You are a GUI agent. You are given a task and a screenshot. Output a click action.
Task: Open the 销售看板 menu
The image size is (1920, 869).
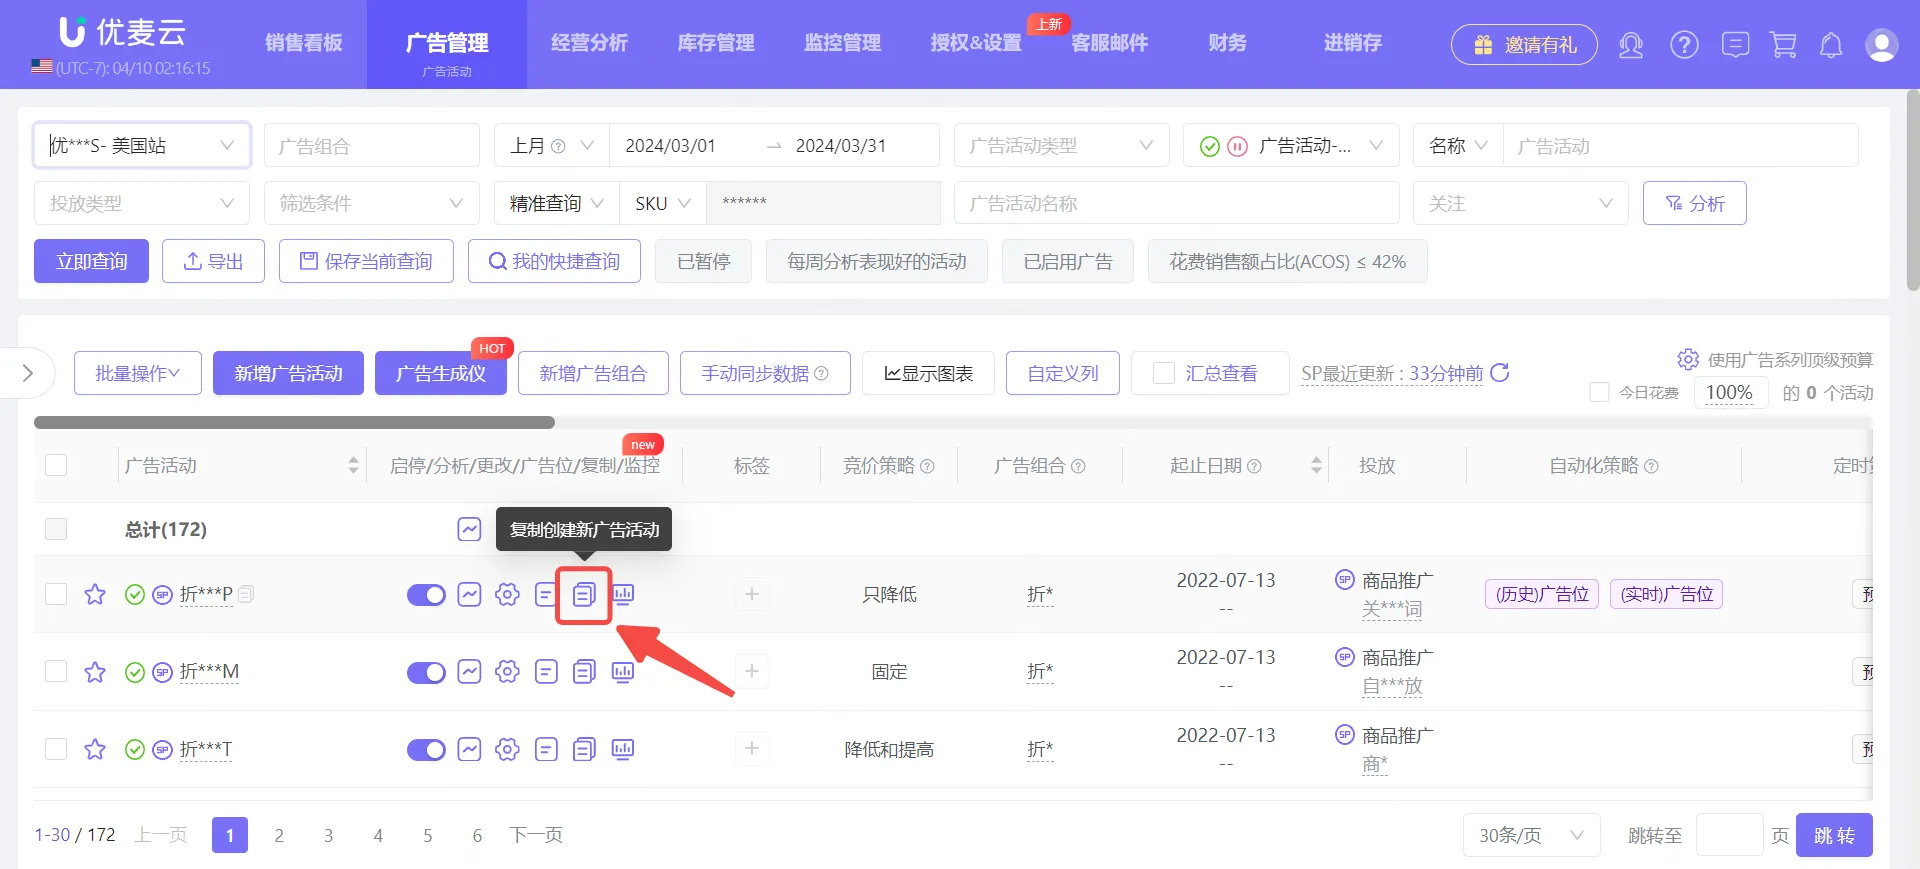pos(304,43)
